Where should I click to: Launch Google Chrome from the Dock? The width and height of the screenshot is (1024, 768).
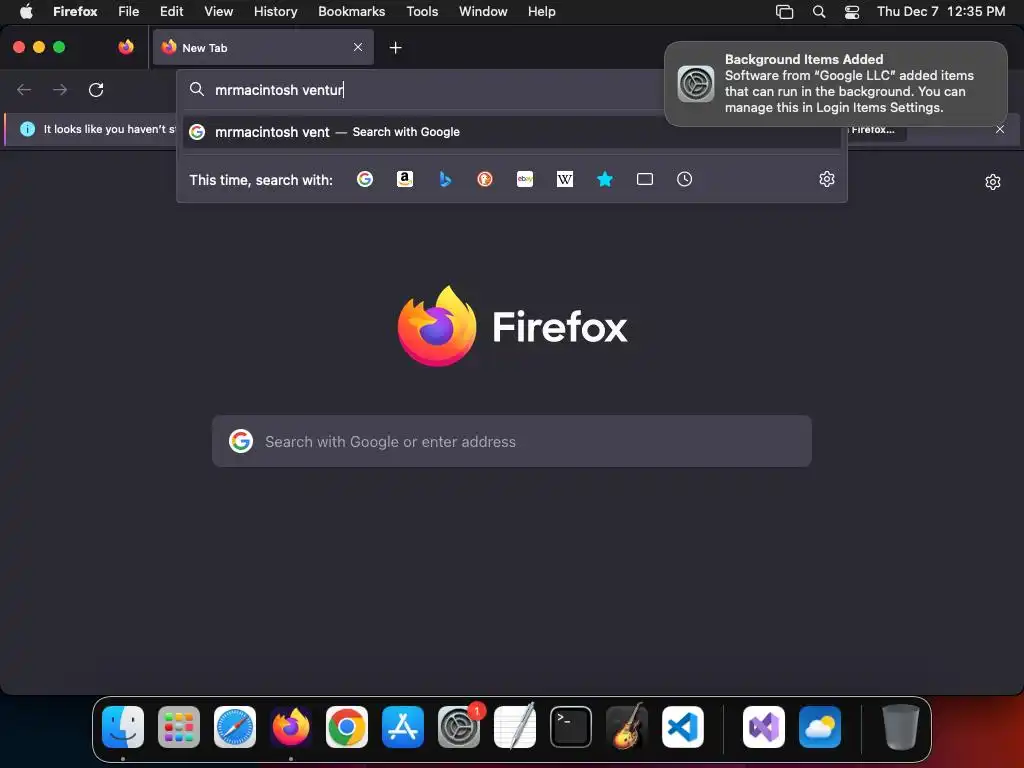(x=347, y=727)
